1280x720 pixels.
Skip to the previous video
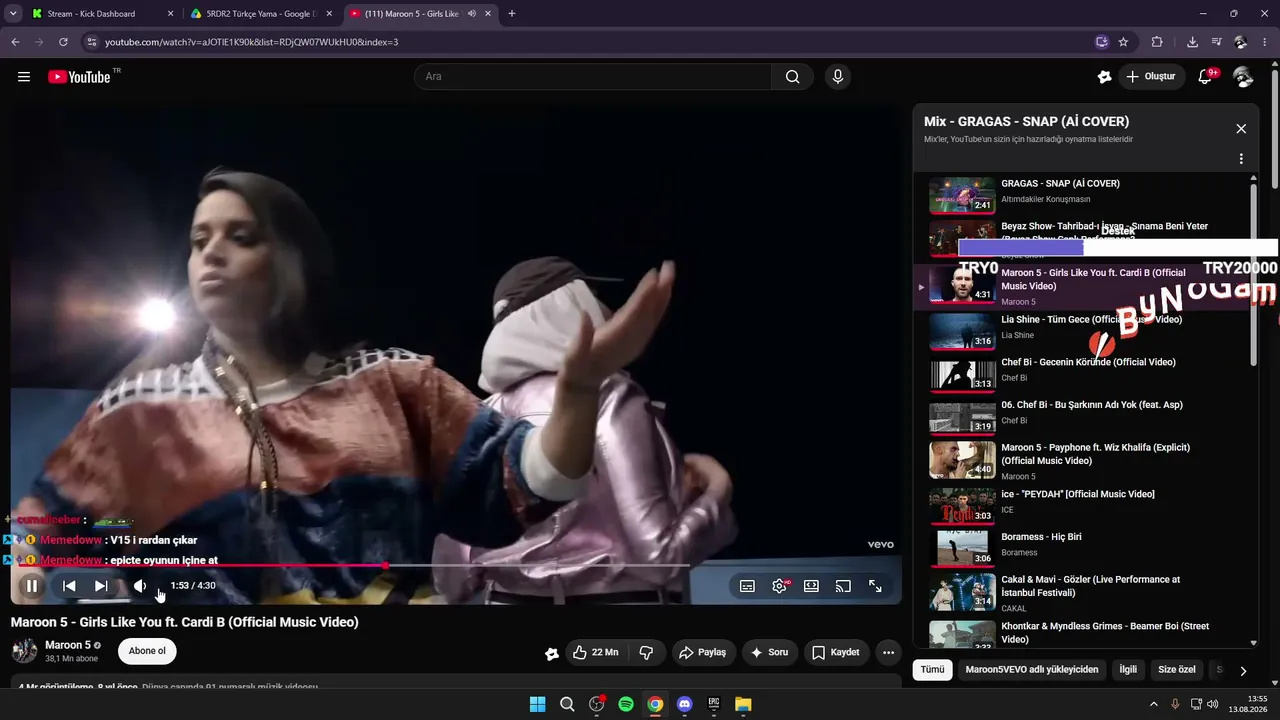tap(69, 586)
